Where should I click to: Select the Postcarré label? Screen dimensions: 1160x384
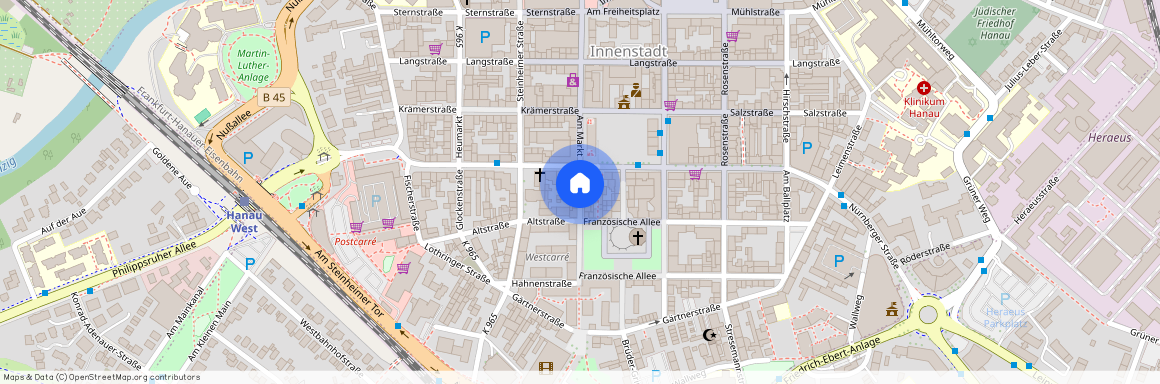tap(356, 241)
